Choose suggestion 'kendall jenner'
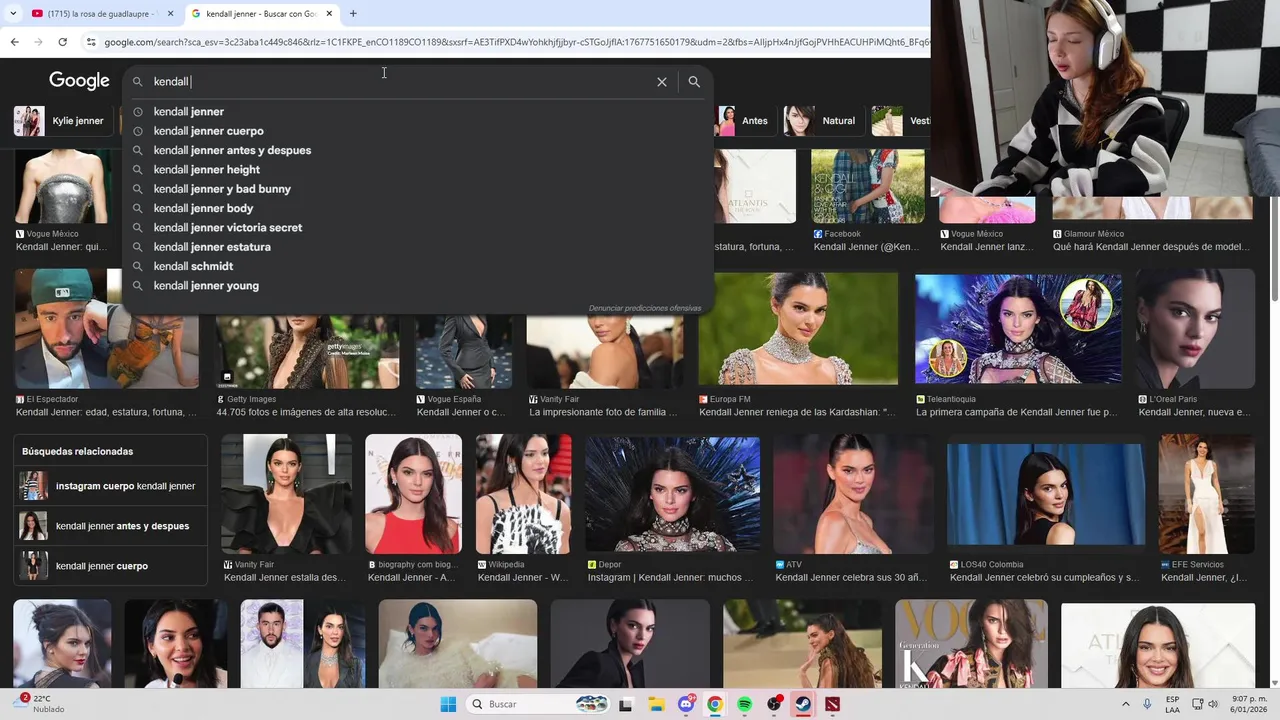This screenshot has height=720, width=1280. pos(418,112)
